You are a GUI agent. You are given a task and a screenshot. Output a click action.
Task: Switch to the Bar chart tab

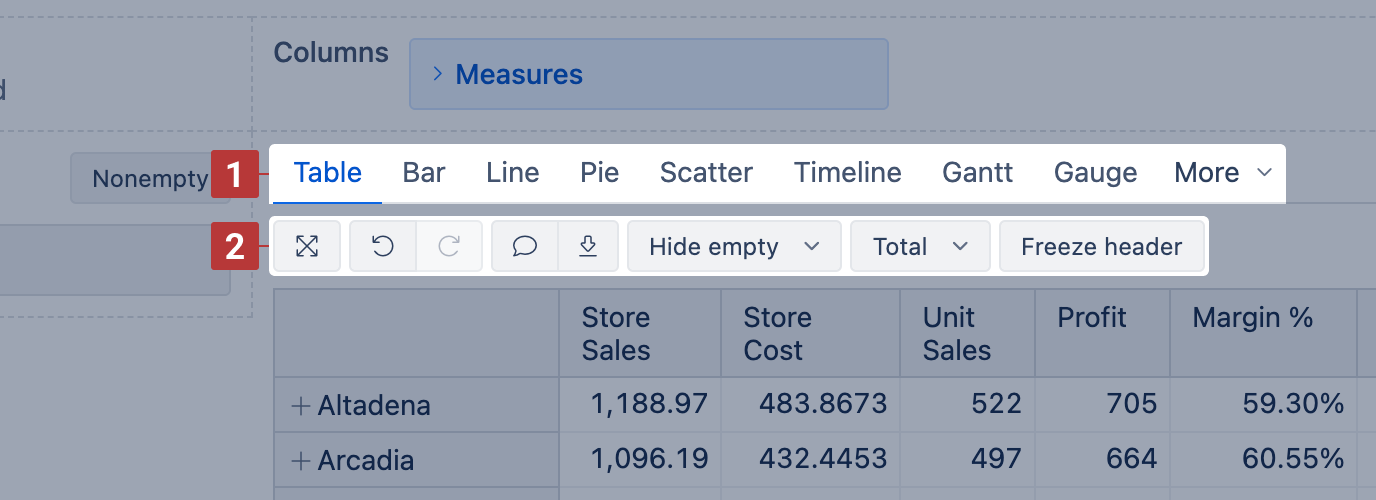(x=424, y=173)
